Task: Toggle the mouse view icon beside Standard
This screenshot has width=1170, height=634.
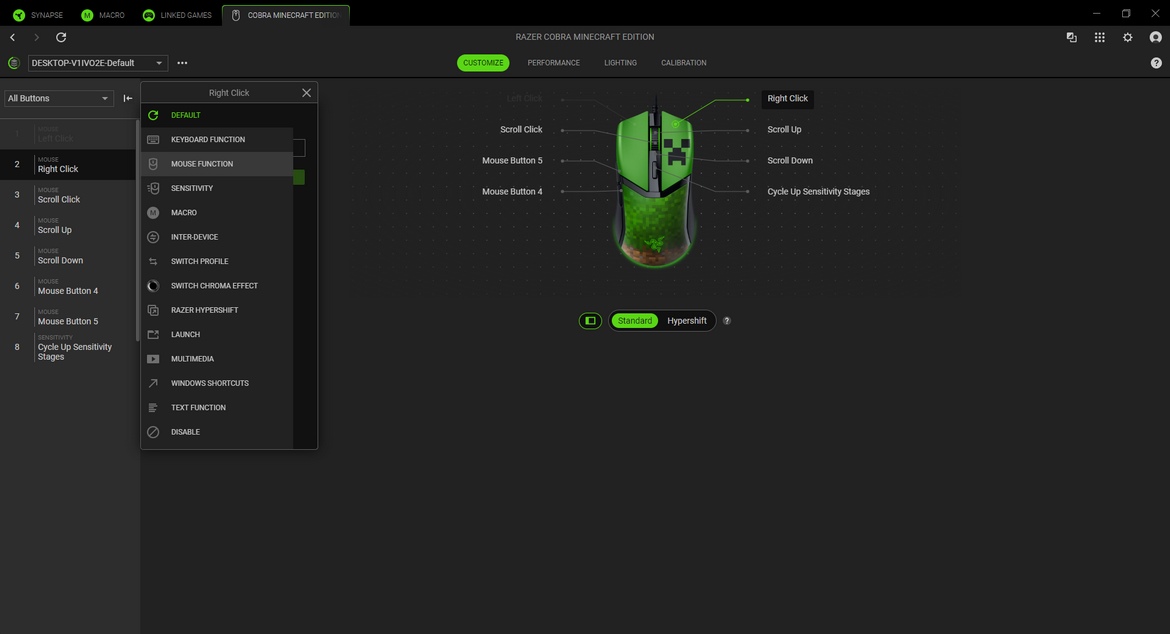Action: (590, 321)
